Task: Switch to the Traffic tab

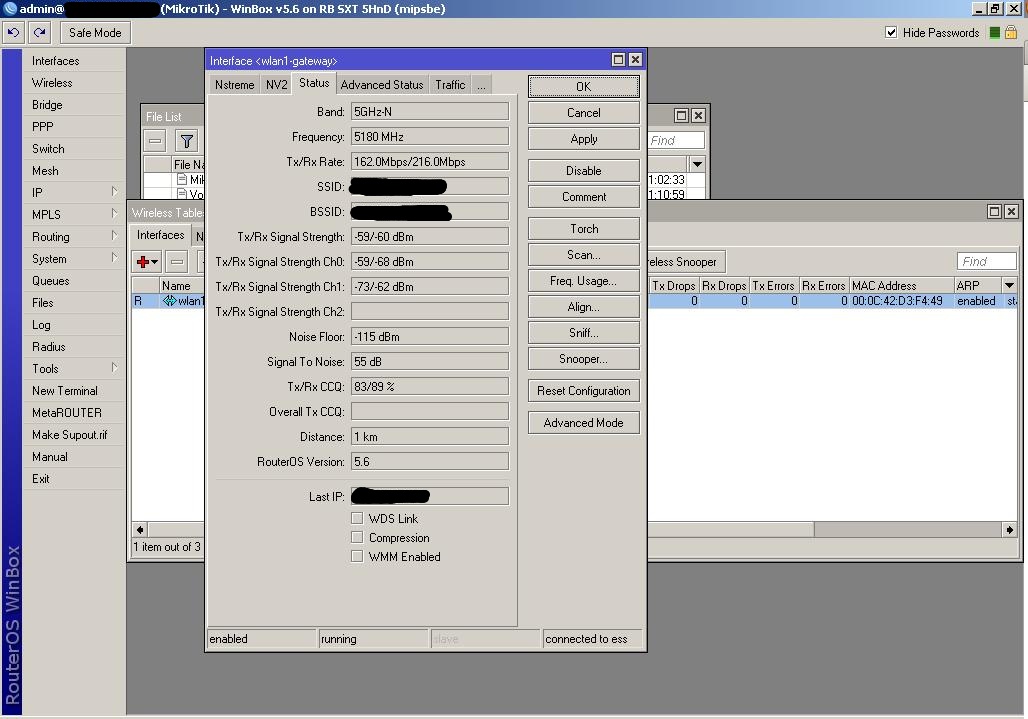Action: 450,85
